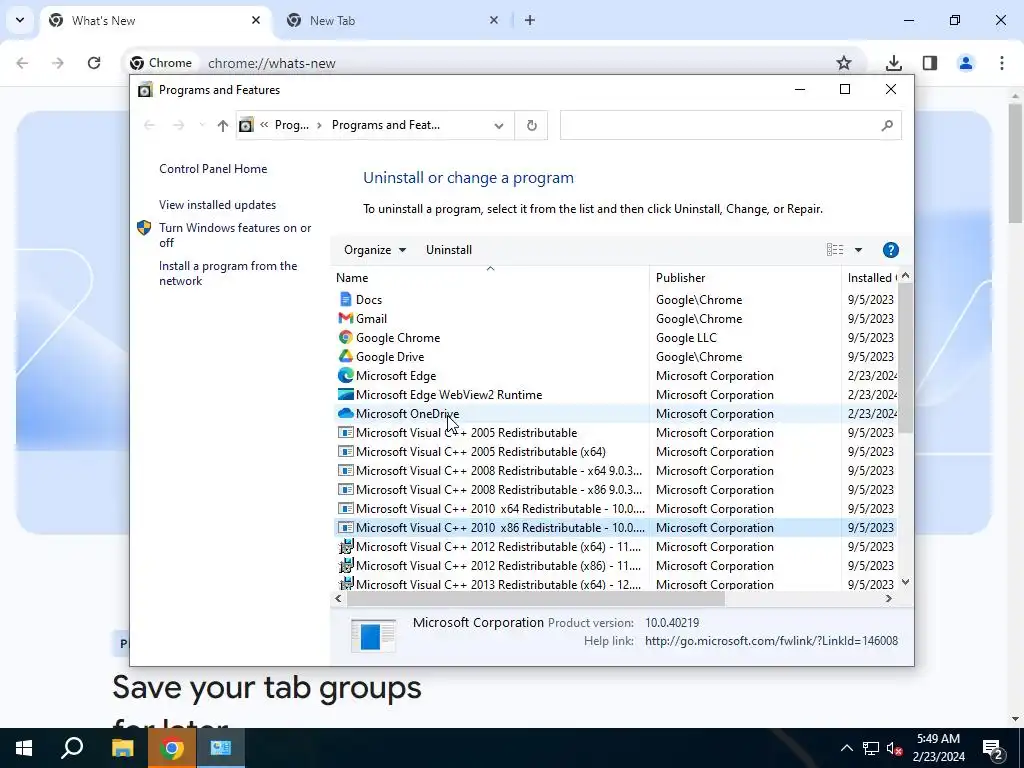Viewport: 1024px width, 768px height.
Task: Open Chrome side panel icon
Action: point(929,63)
